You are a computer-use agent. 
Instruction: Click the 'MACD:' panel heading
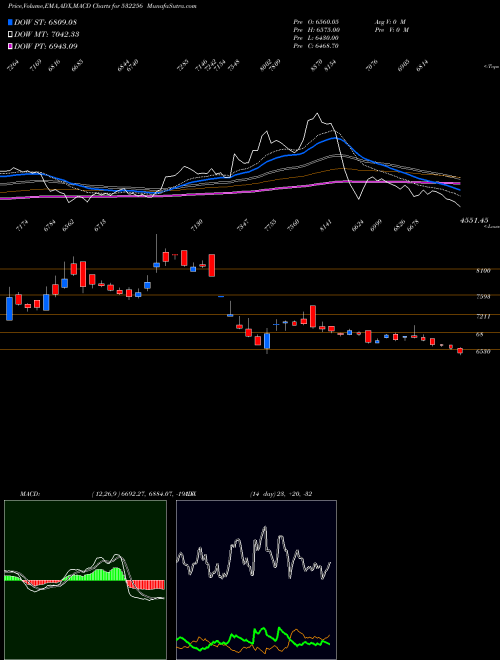click(29, 494)
